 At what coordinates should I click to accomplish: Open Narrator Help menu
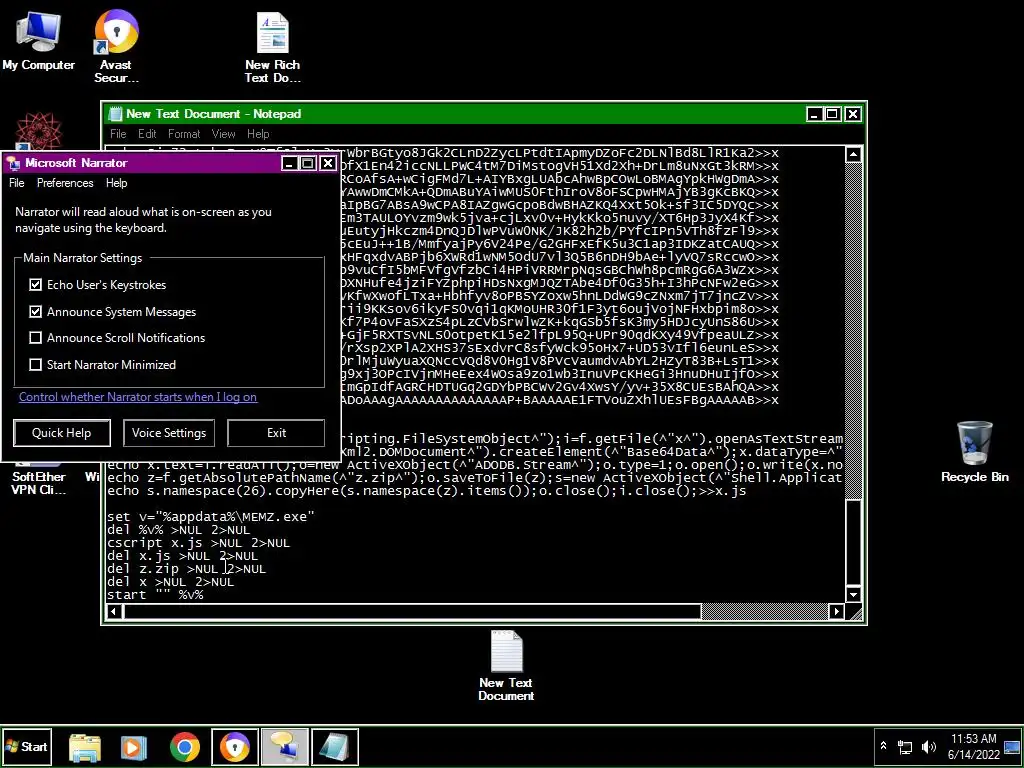[x=116, y=183]
